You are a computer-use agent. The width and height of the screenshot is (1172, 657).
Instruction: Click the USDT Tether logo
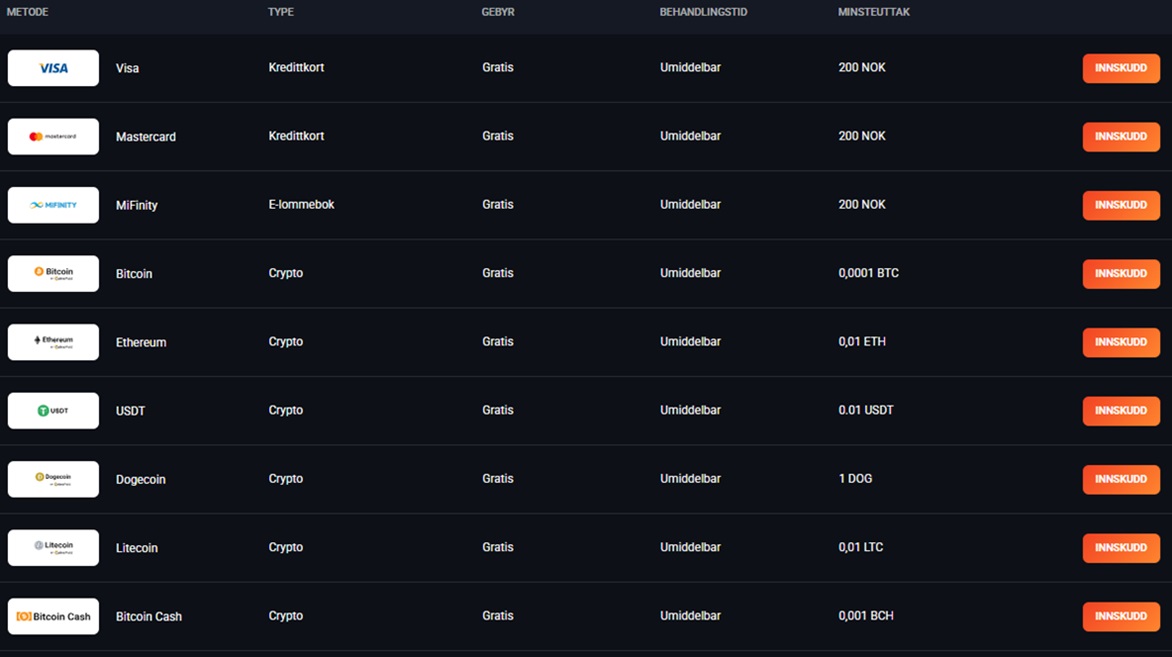[x=53, y=410]
